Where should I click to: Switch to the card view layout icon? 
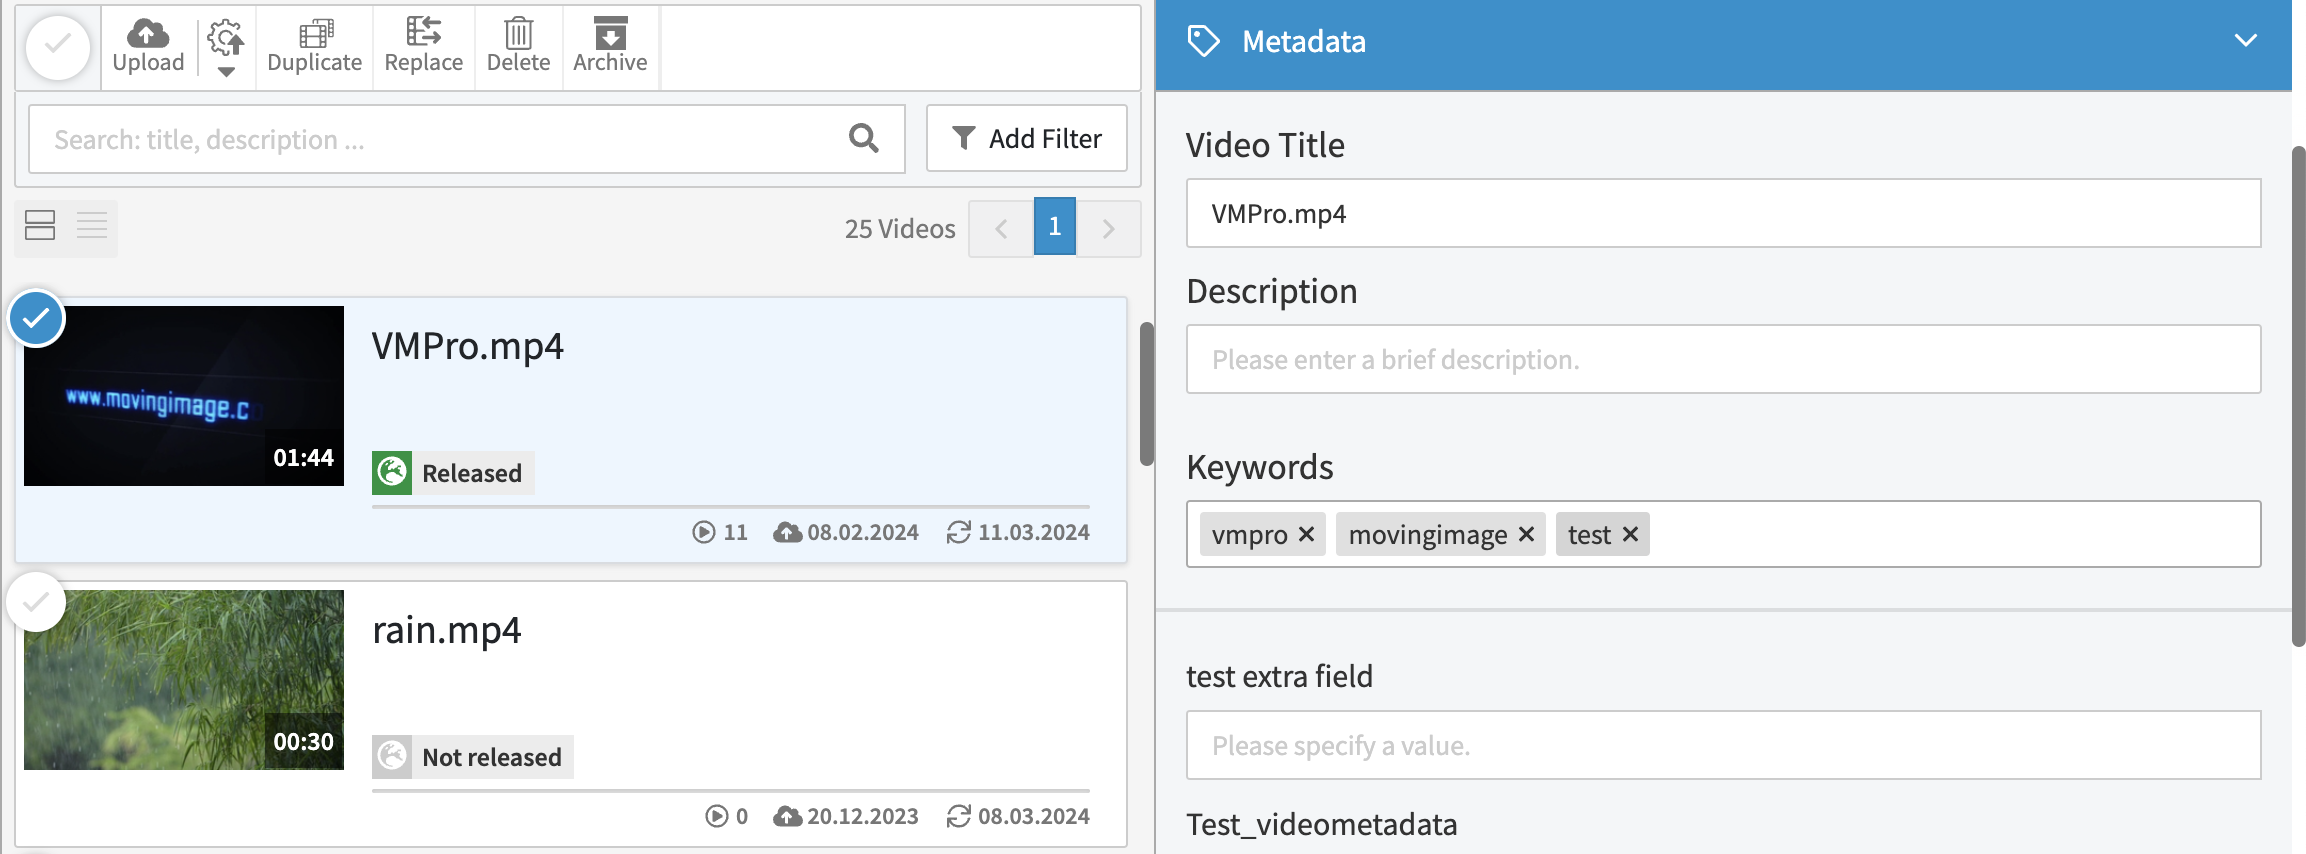(40, 226)
